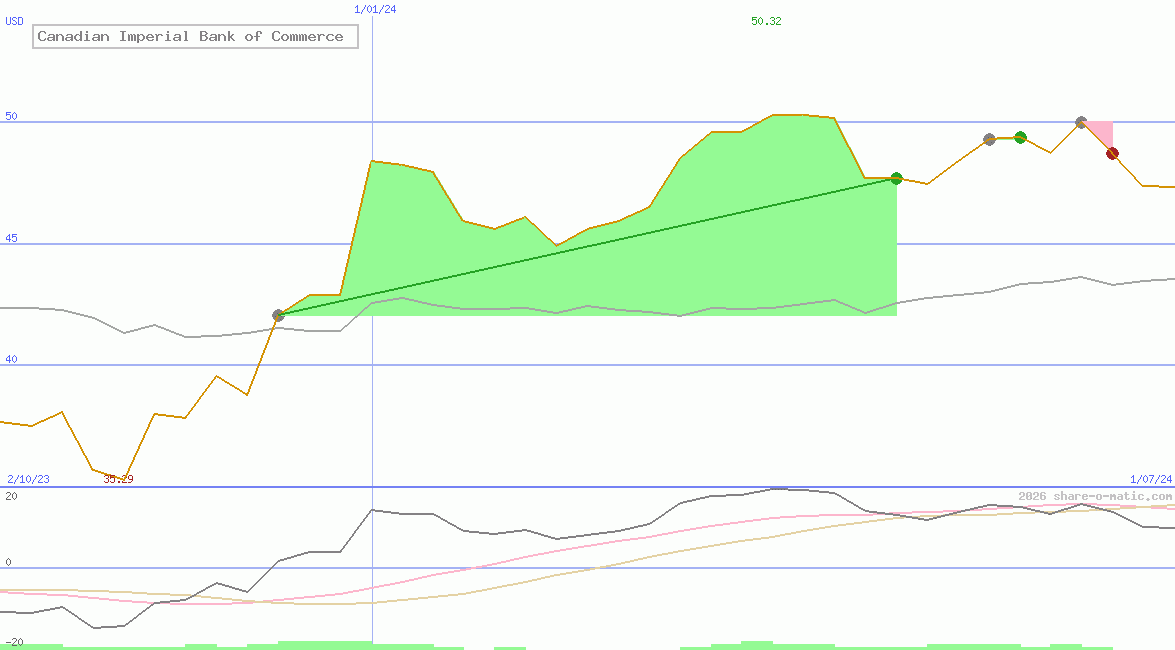Viewport: 1175px width, 650px height.
Task: Click the 0 indicator axis label
Action: [8, 562]
